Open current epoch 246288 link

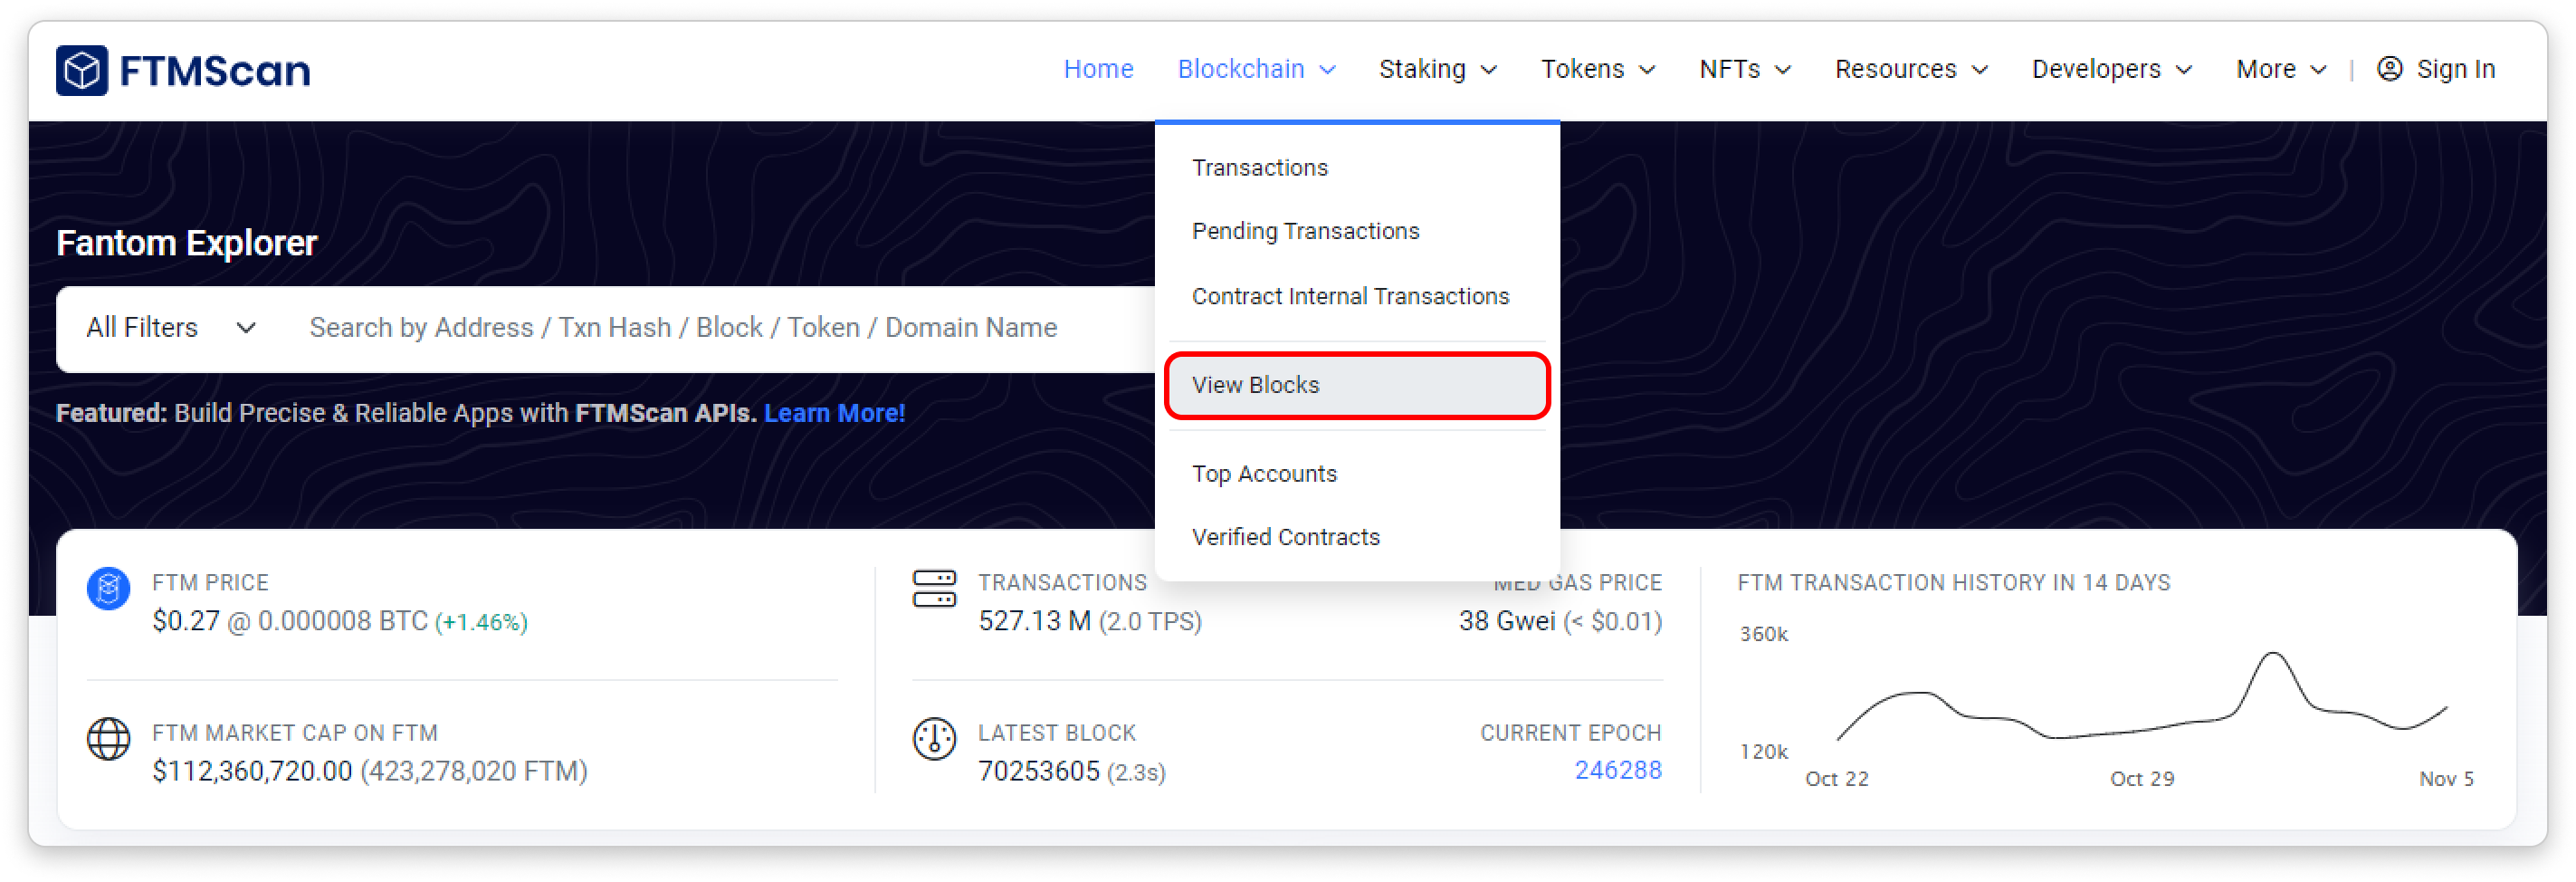pos(1617,770)
